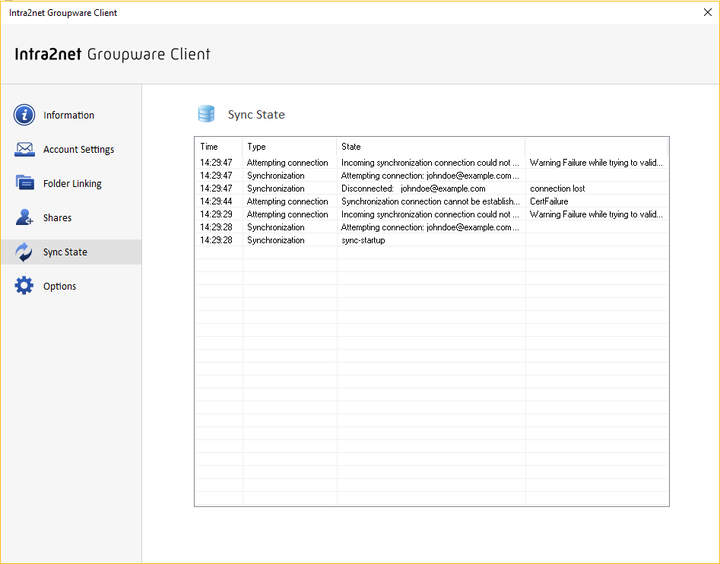Viewport: 720px width, 564px height.
Task: Open the Shares section
Action: pos(71,217)
